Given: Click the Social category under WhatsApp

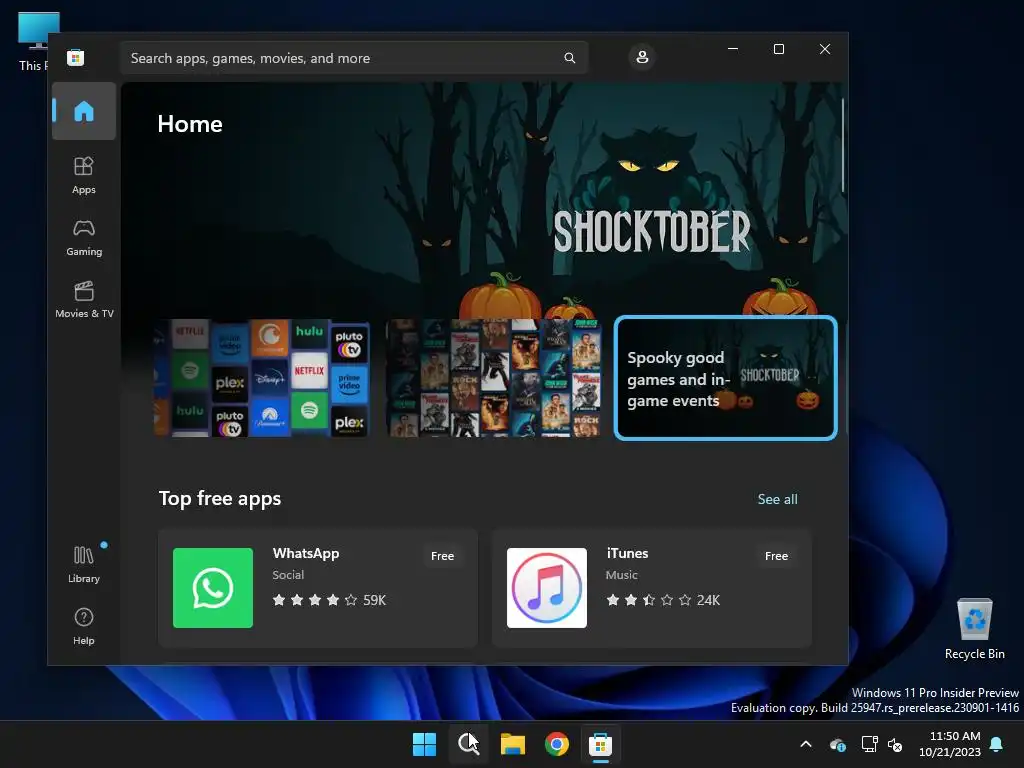Looking at the screenshot, I should tap(288, 575).
